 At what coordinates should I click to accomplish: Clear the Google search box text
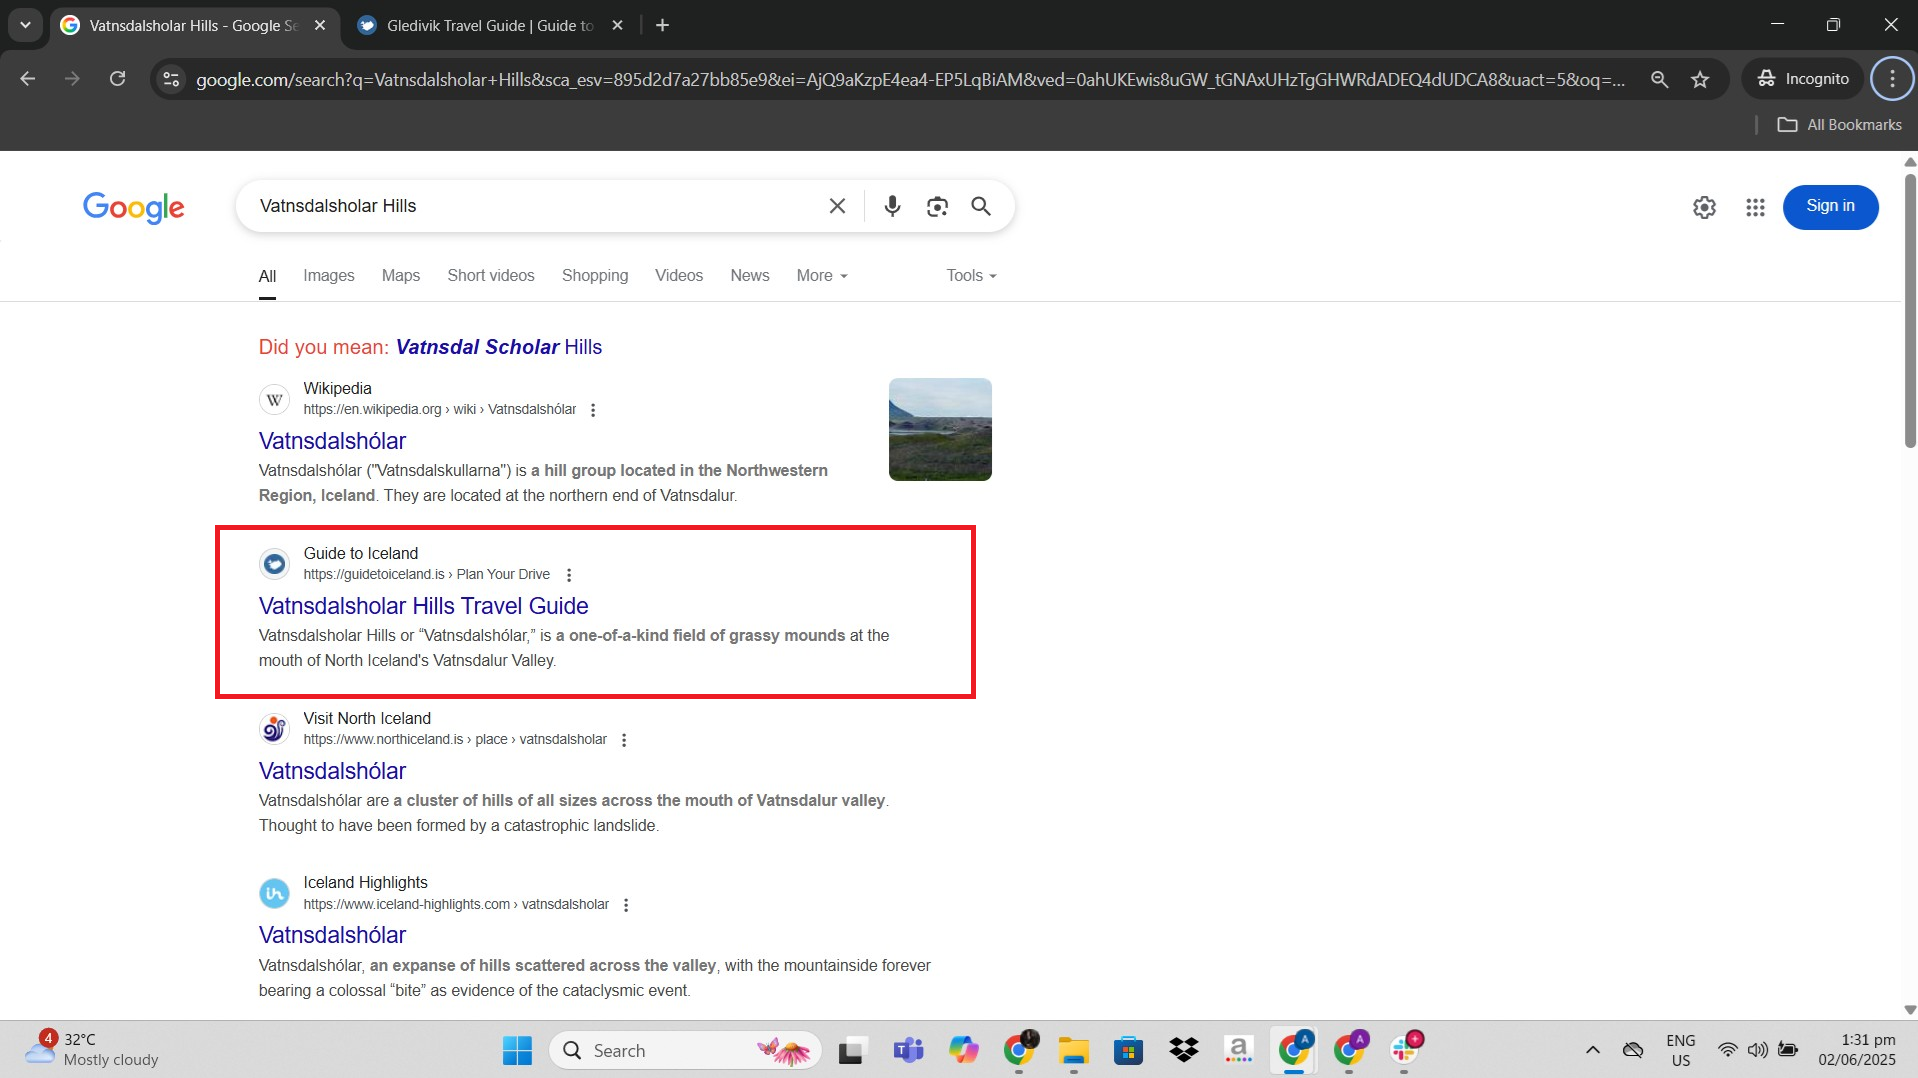837,206
